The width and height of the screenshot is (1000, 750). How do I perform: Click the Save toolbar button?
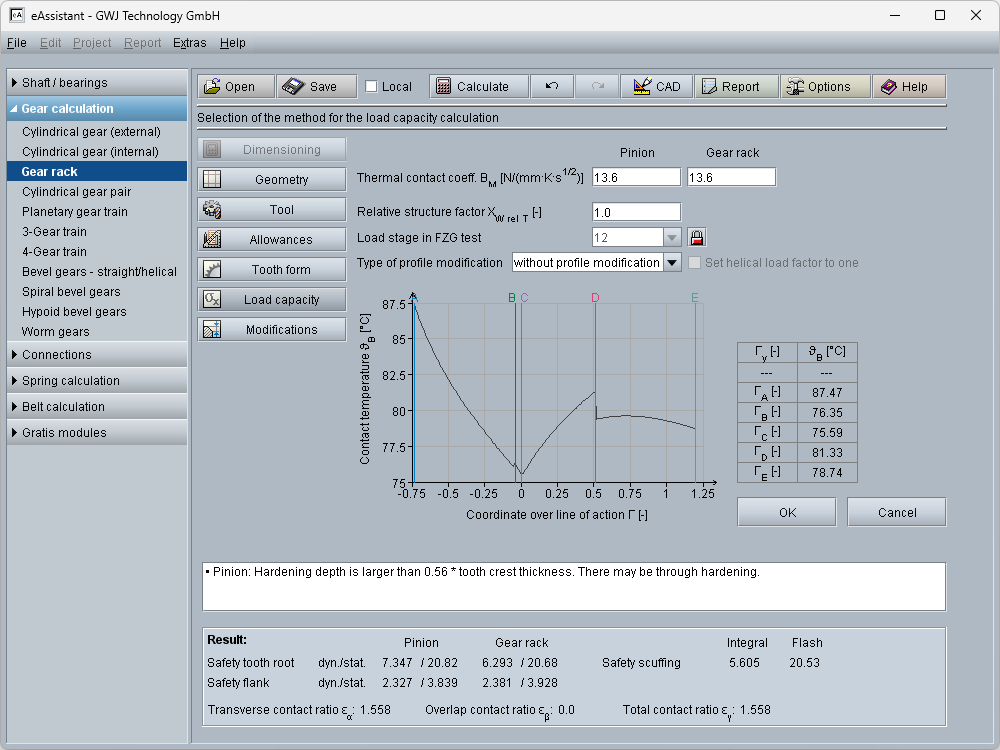[314, 87]
